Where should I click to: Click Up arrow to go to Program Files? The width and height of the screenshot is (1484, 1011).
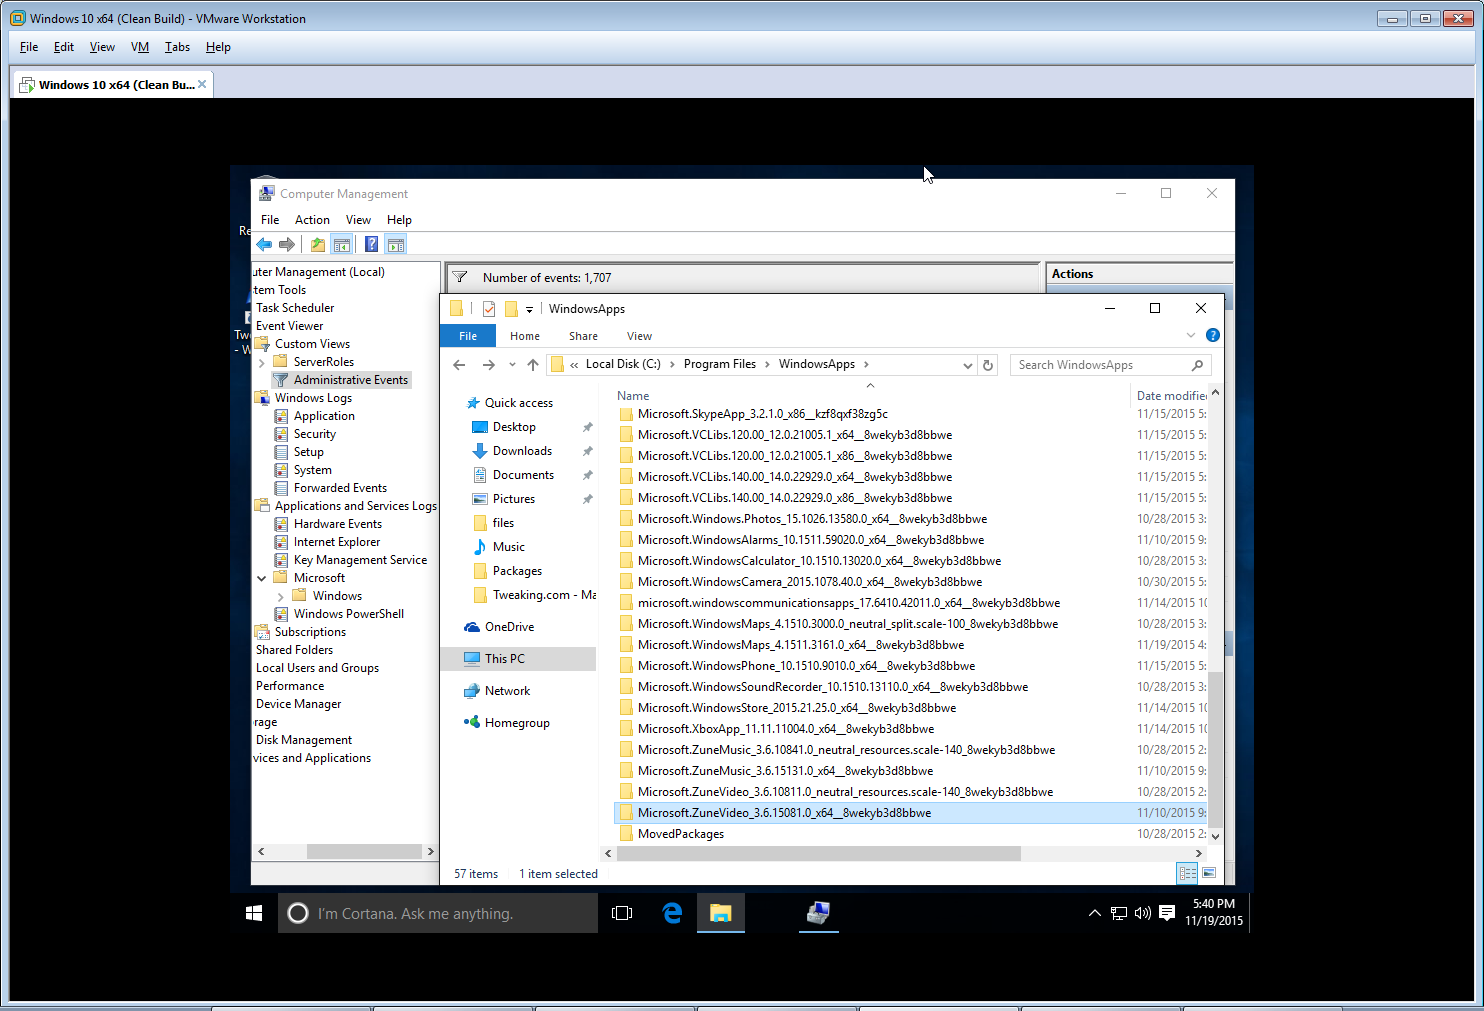[533, 365]
